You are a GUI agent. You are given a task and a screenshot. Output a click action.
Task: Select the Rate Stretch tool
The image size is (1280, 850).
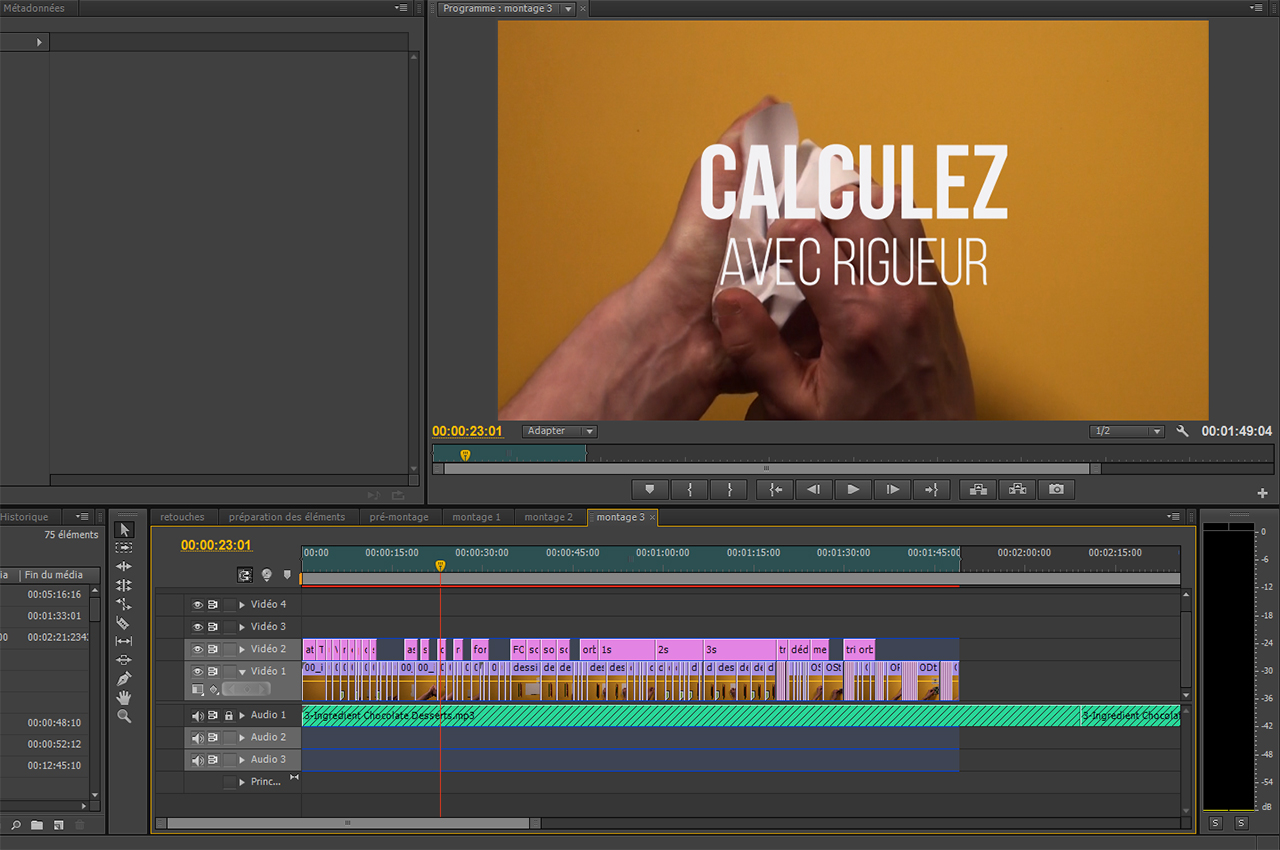pyautogui.click(x=124, y=604)
